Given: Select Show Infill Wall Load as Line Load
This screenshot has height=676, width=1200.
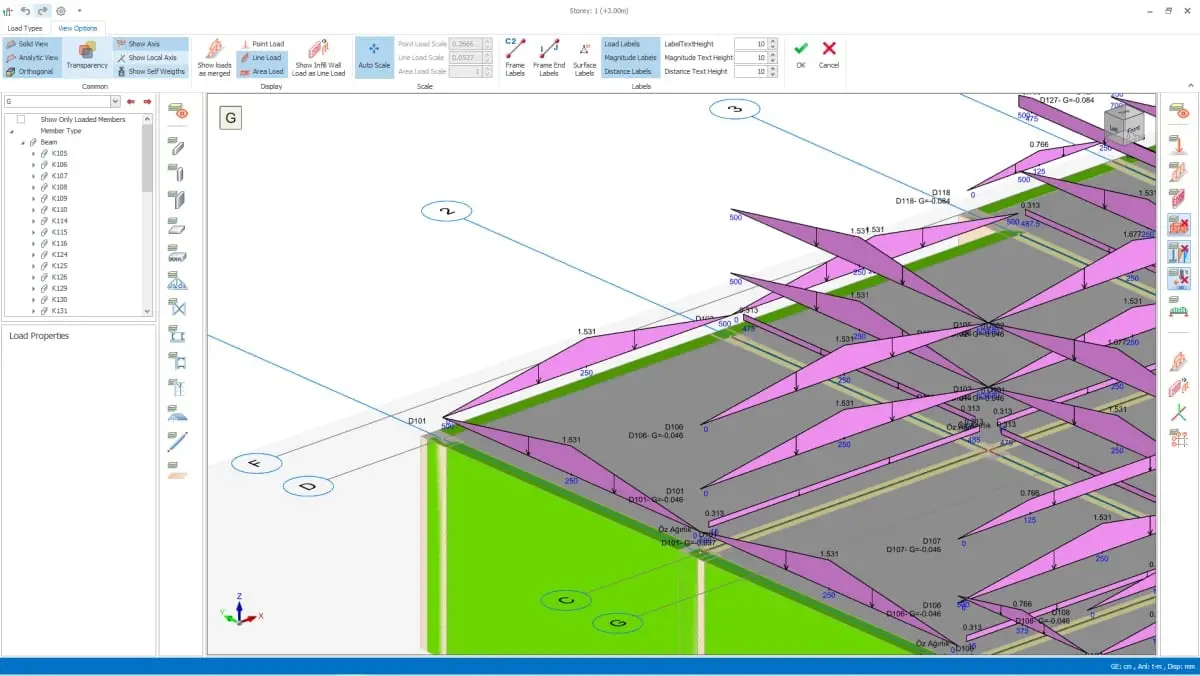Looking at the screenshot, I should [318, 57].
